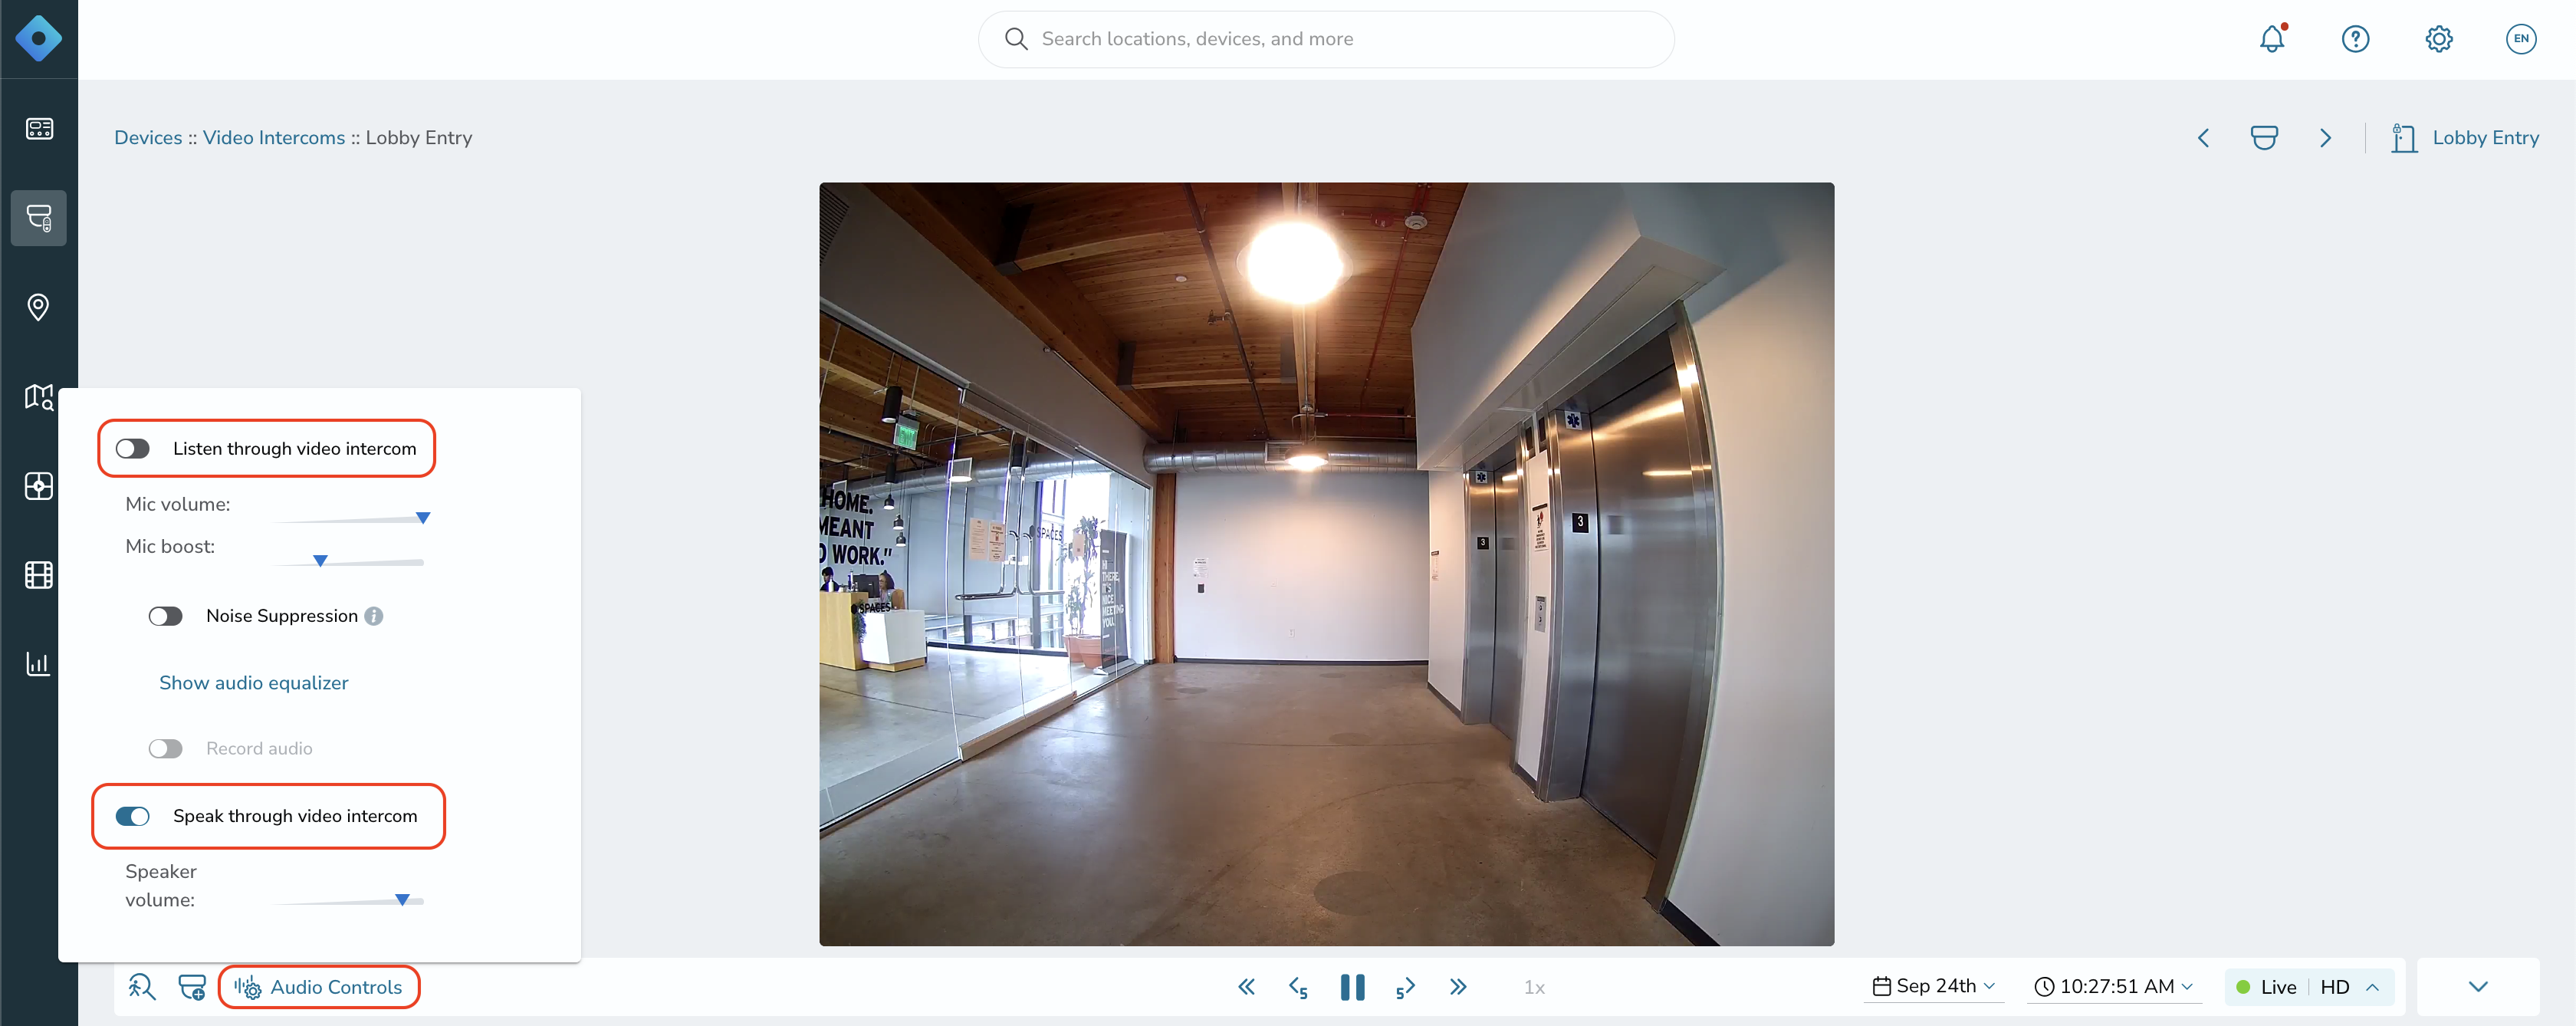The height and width of the screenshot is (1026, 2576).
Task: Open the notifications bell
Action: pos(2272,39)
